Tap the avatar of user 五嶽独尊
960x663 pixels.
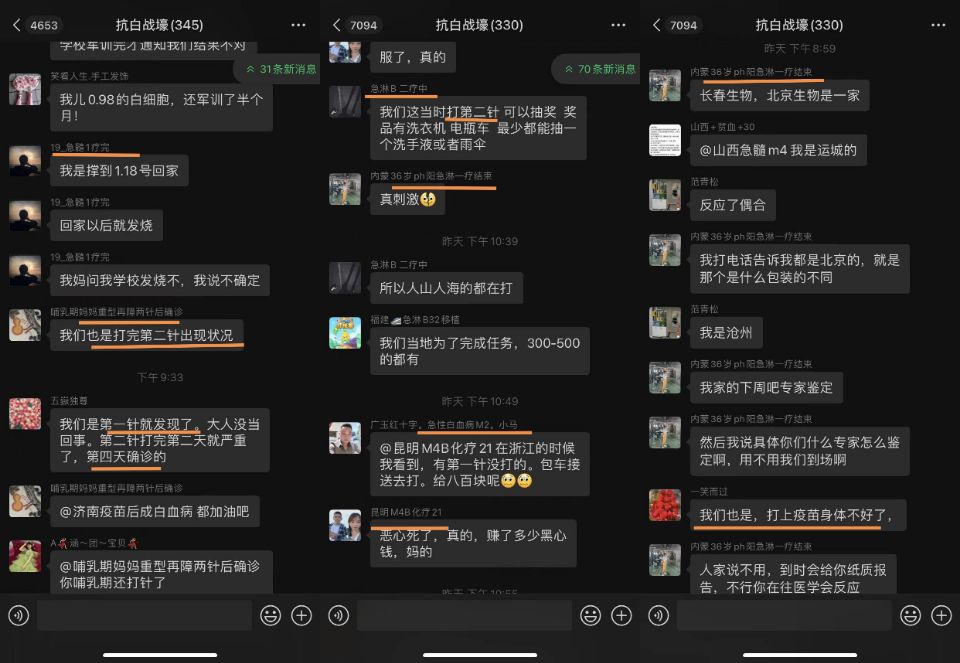(x=25, y=414)
